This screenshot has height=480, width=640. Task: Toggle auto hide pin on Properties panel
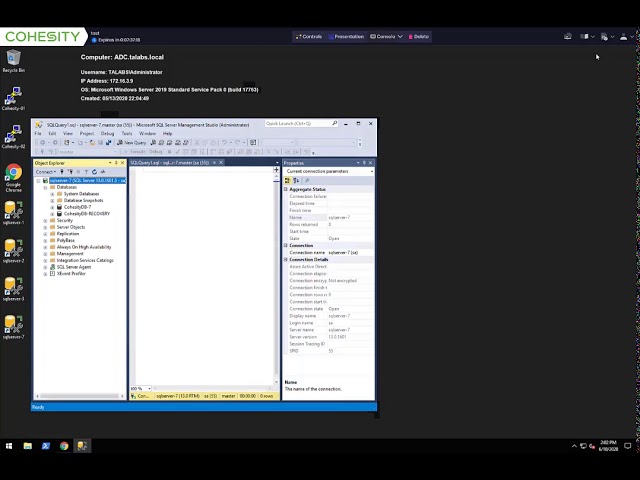364,163
